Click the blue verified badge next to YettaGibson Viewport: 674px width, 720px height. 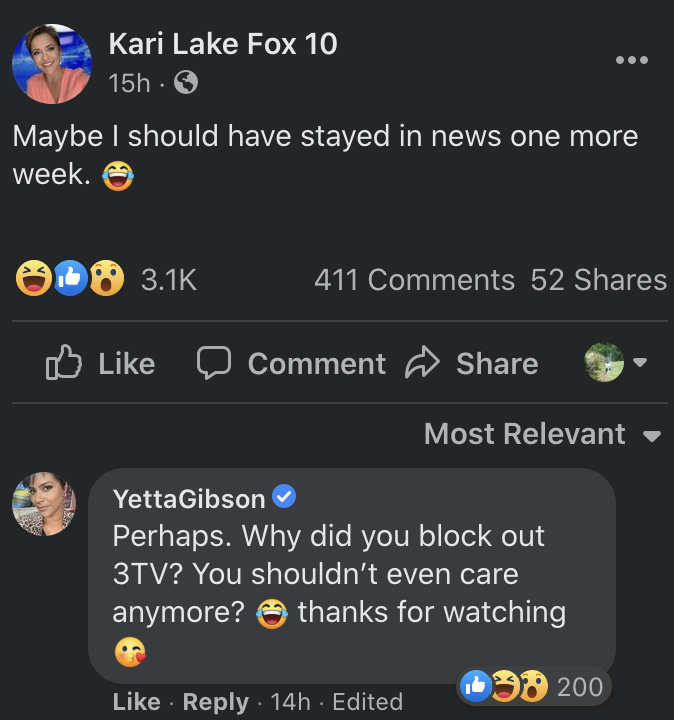pyautogui.click(x=284, y=496)
